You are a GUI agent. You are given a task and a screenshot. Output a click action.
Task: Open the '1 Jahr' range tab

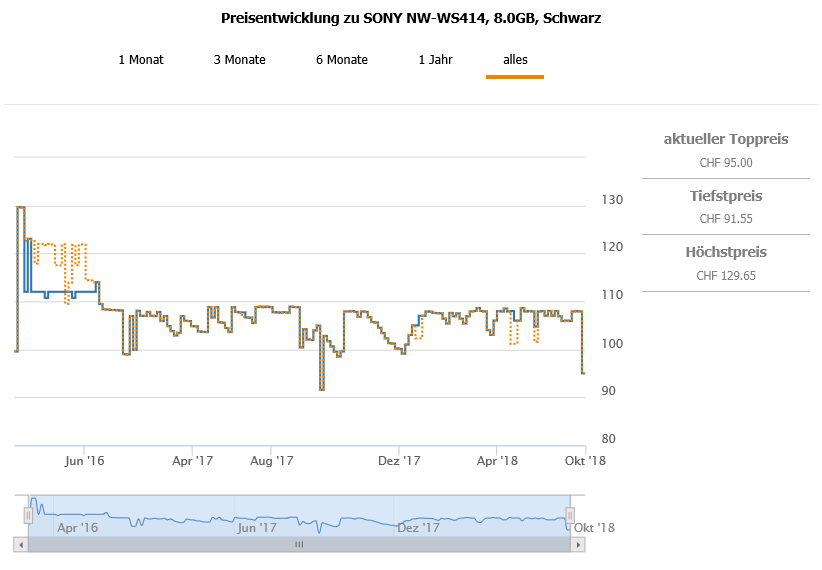(x=435, y=60)
